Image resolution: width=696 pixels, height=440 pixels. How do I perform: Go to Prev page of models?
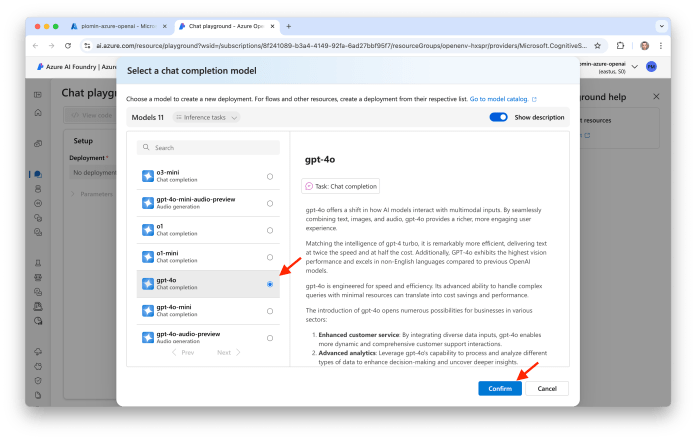[183, 353]
